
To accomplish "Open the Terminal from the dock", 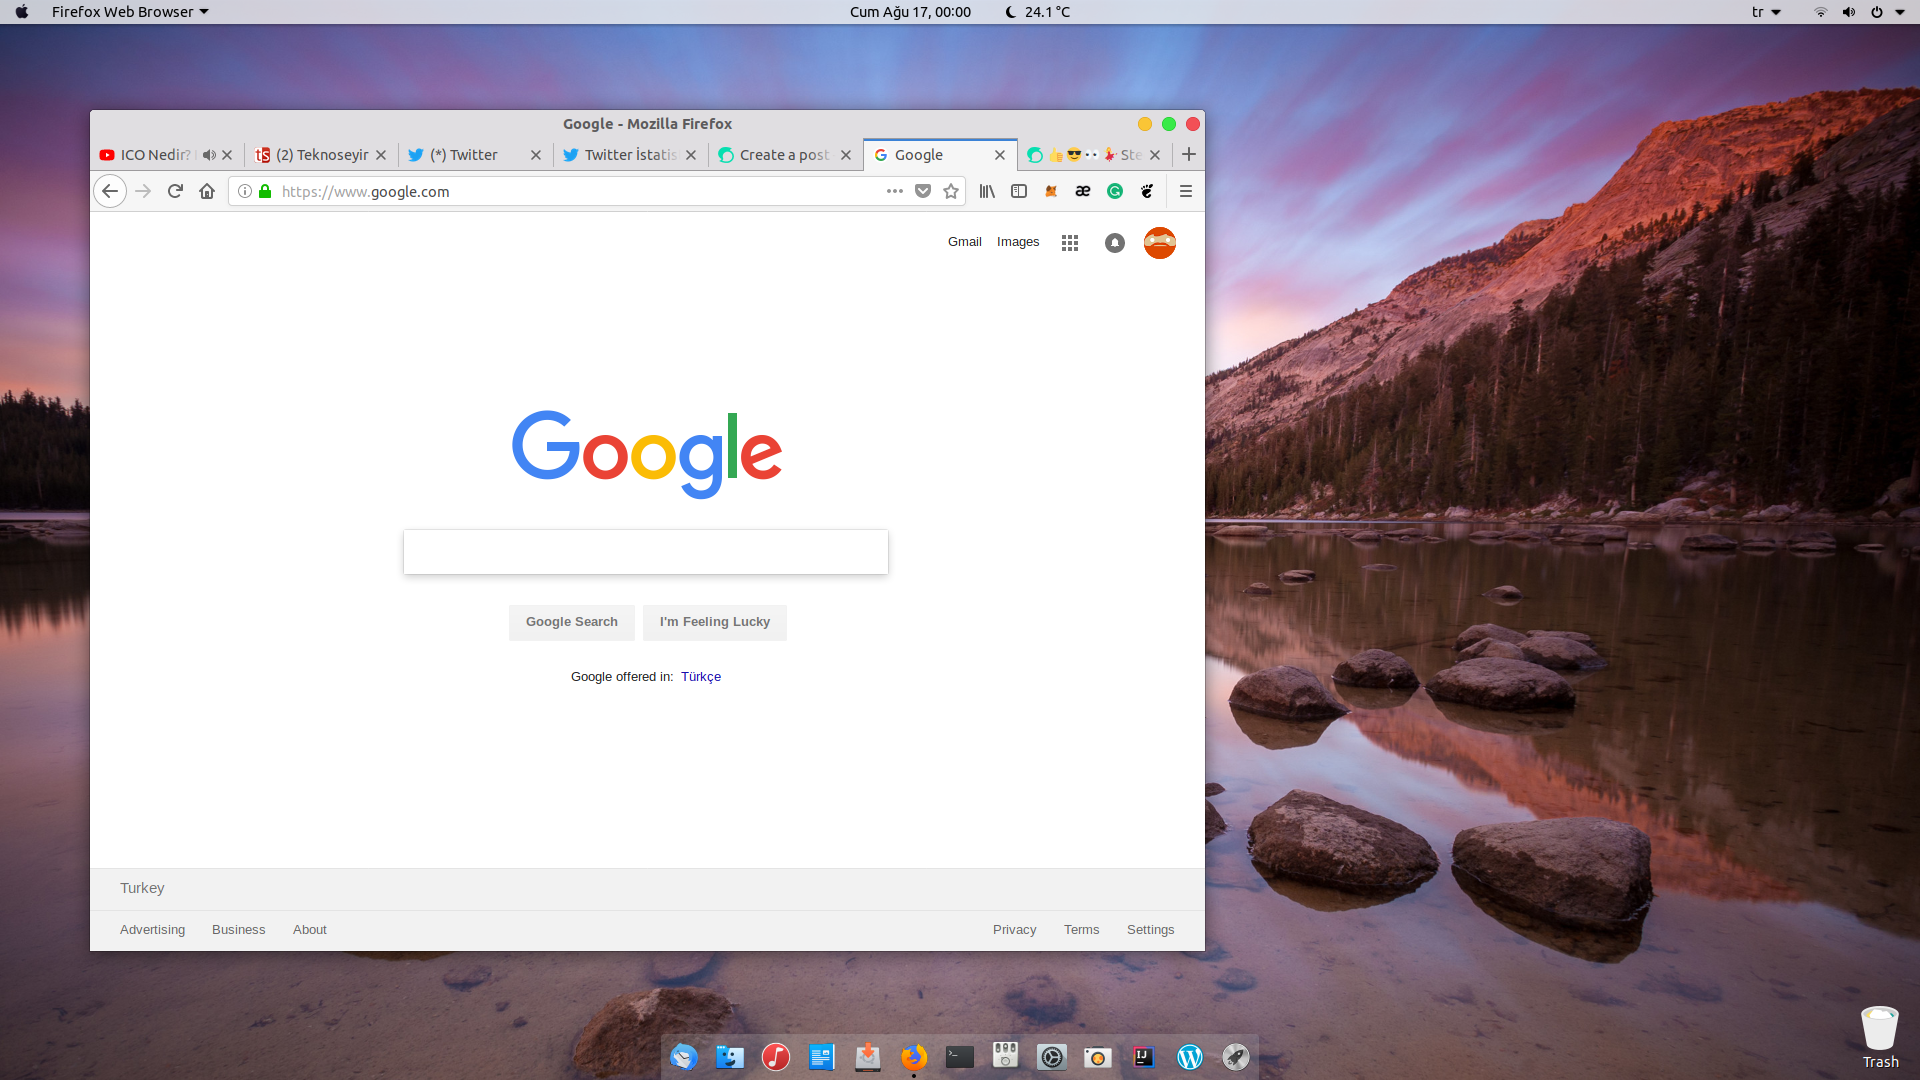I will tap(960, 1057).
